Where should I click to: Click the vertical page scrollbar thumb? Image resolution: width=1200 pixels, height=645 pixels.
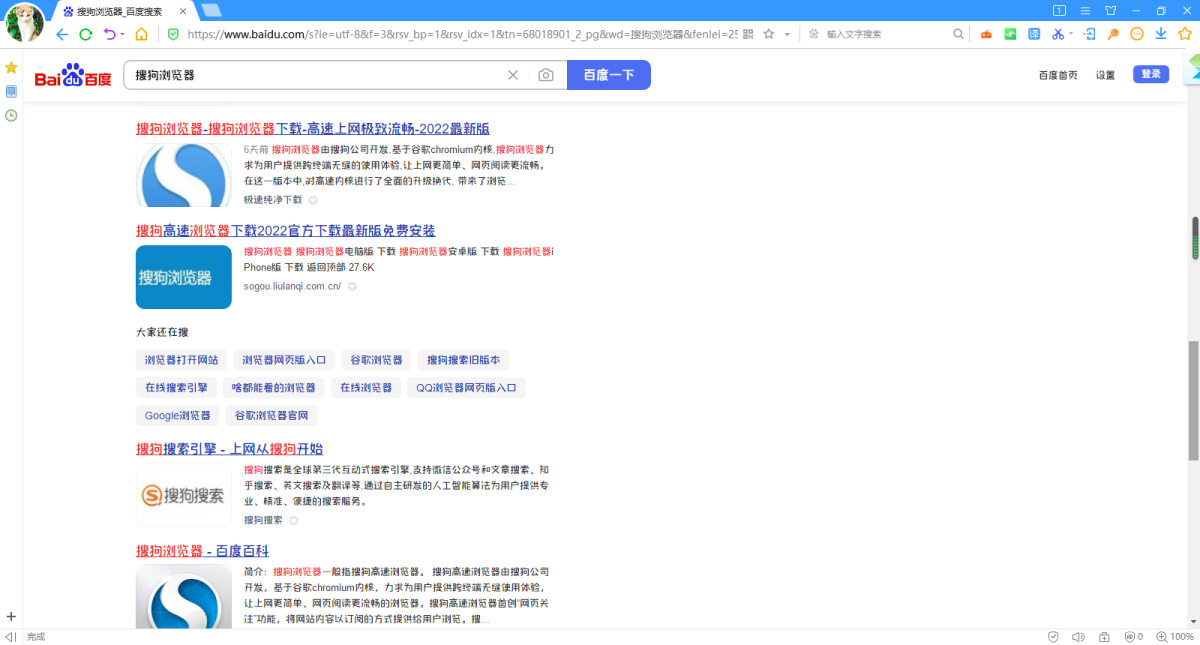[x=1193, y=401]
